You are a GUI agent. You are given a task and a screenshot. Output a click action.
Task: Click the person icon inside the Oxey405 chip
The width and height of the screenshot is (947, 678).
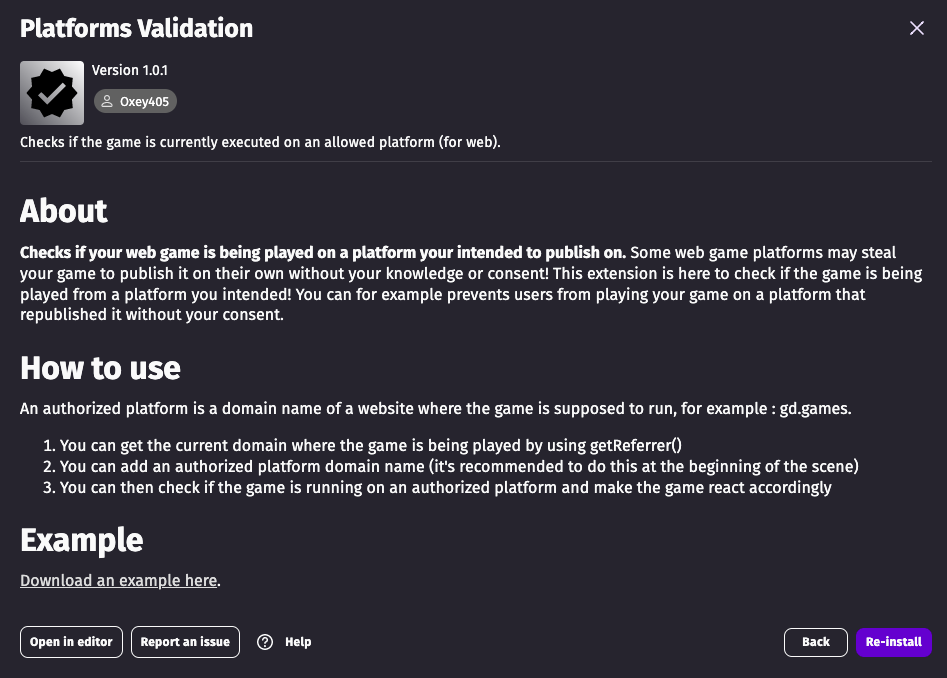[x=107, y=101]
